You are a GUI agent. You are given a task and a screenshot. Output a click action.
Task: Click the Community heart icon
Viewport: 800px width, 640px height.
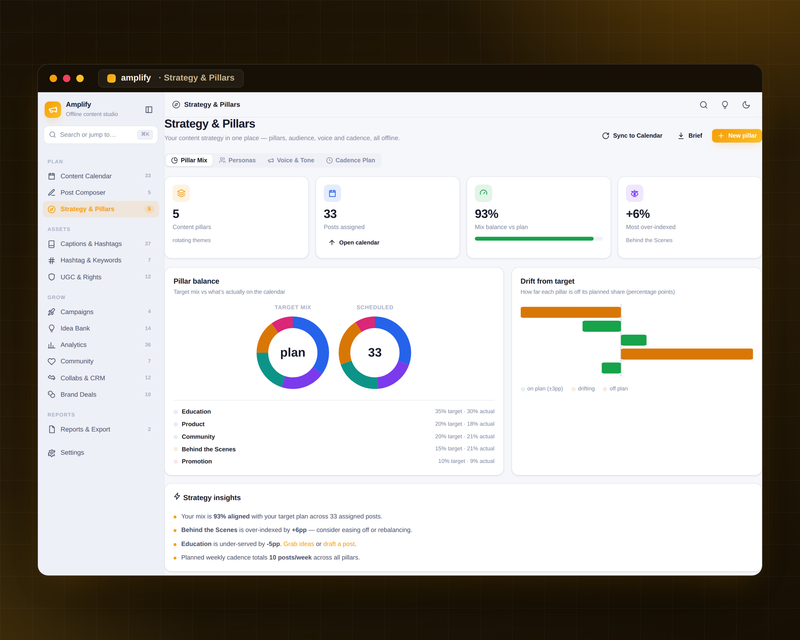pyautogui.click(x=52, y=361)
